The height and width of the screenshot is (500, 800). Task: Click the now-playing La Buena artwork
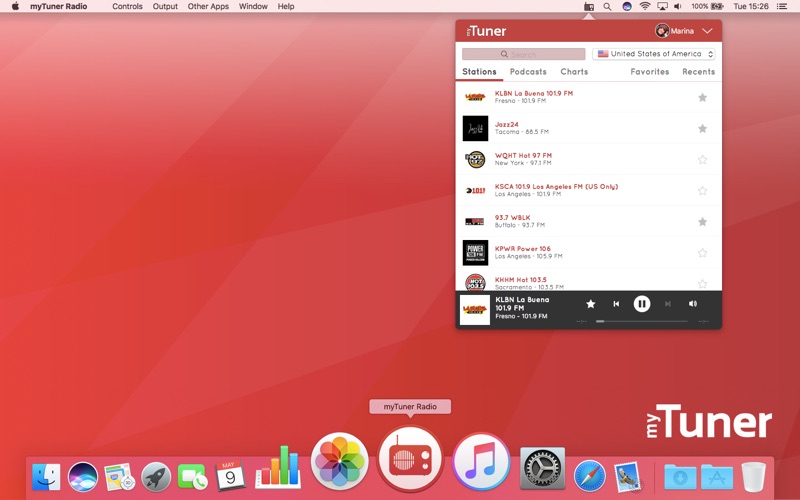click(474, 310)
